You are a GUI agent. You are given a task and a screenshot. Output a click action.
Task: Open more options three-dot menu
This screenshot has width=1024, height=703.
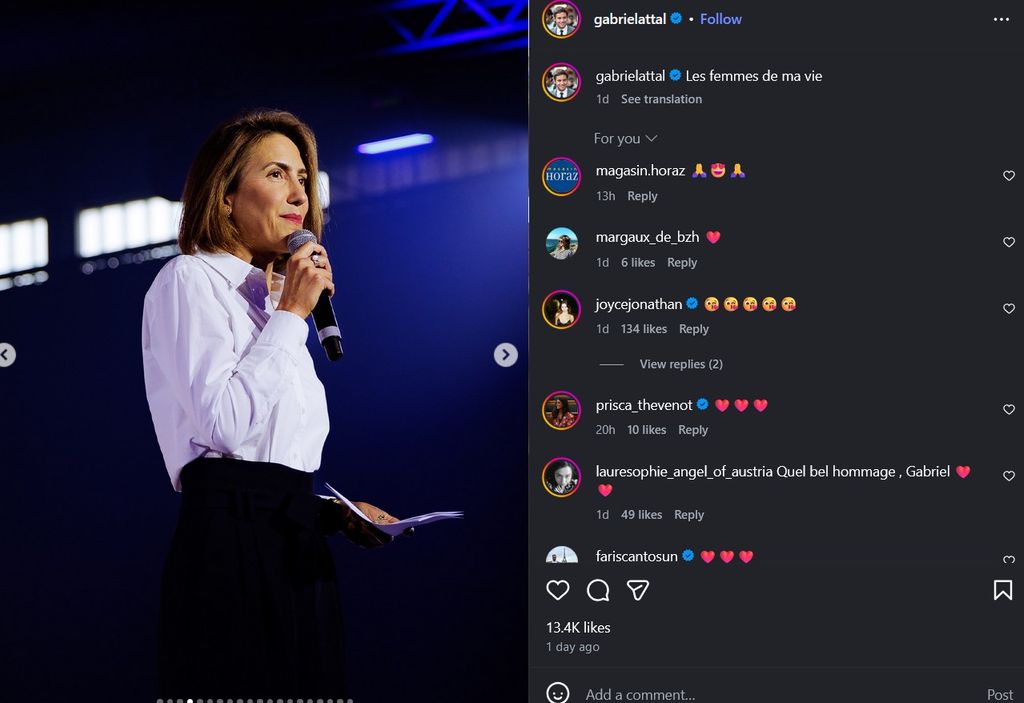1001,19
